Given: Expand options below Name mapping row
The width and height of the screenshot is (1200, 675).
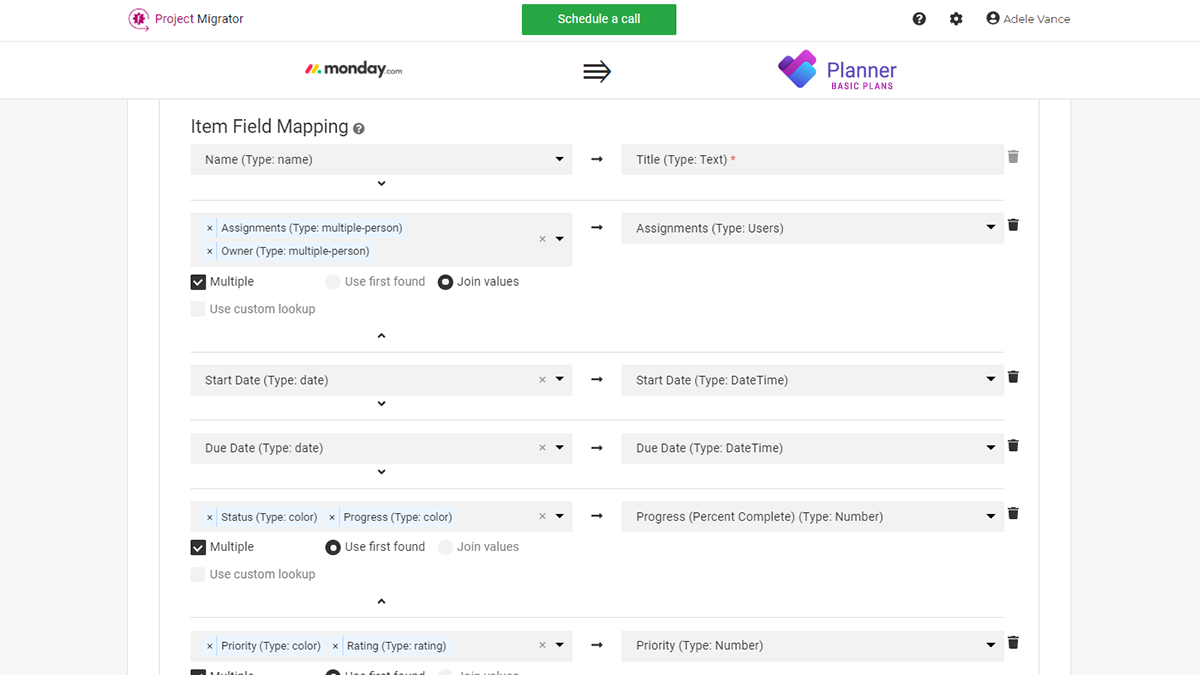Looking at the screenshot, I should click(381, 184).
